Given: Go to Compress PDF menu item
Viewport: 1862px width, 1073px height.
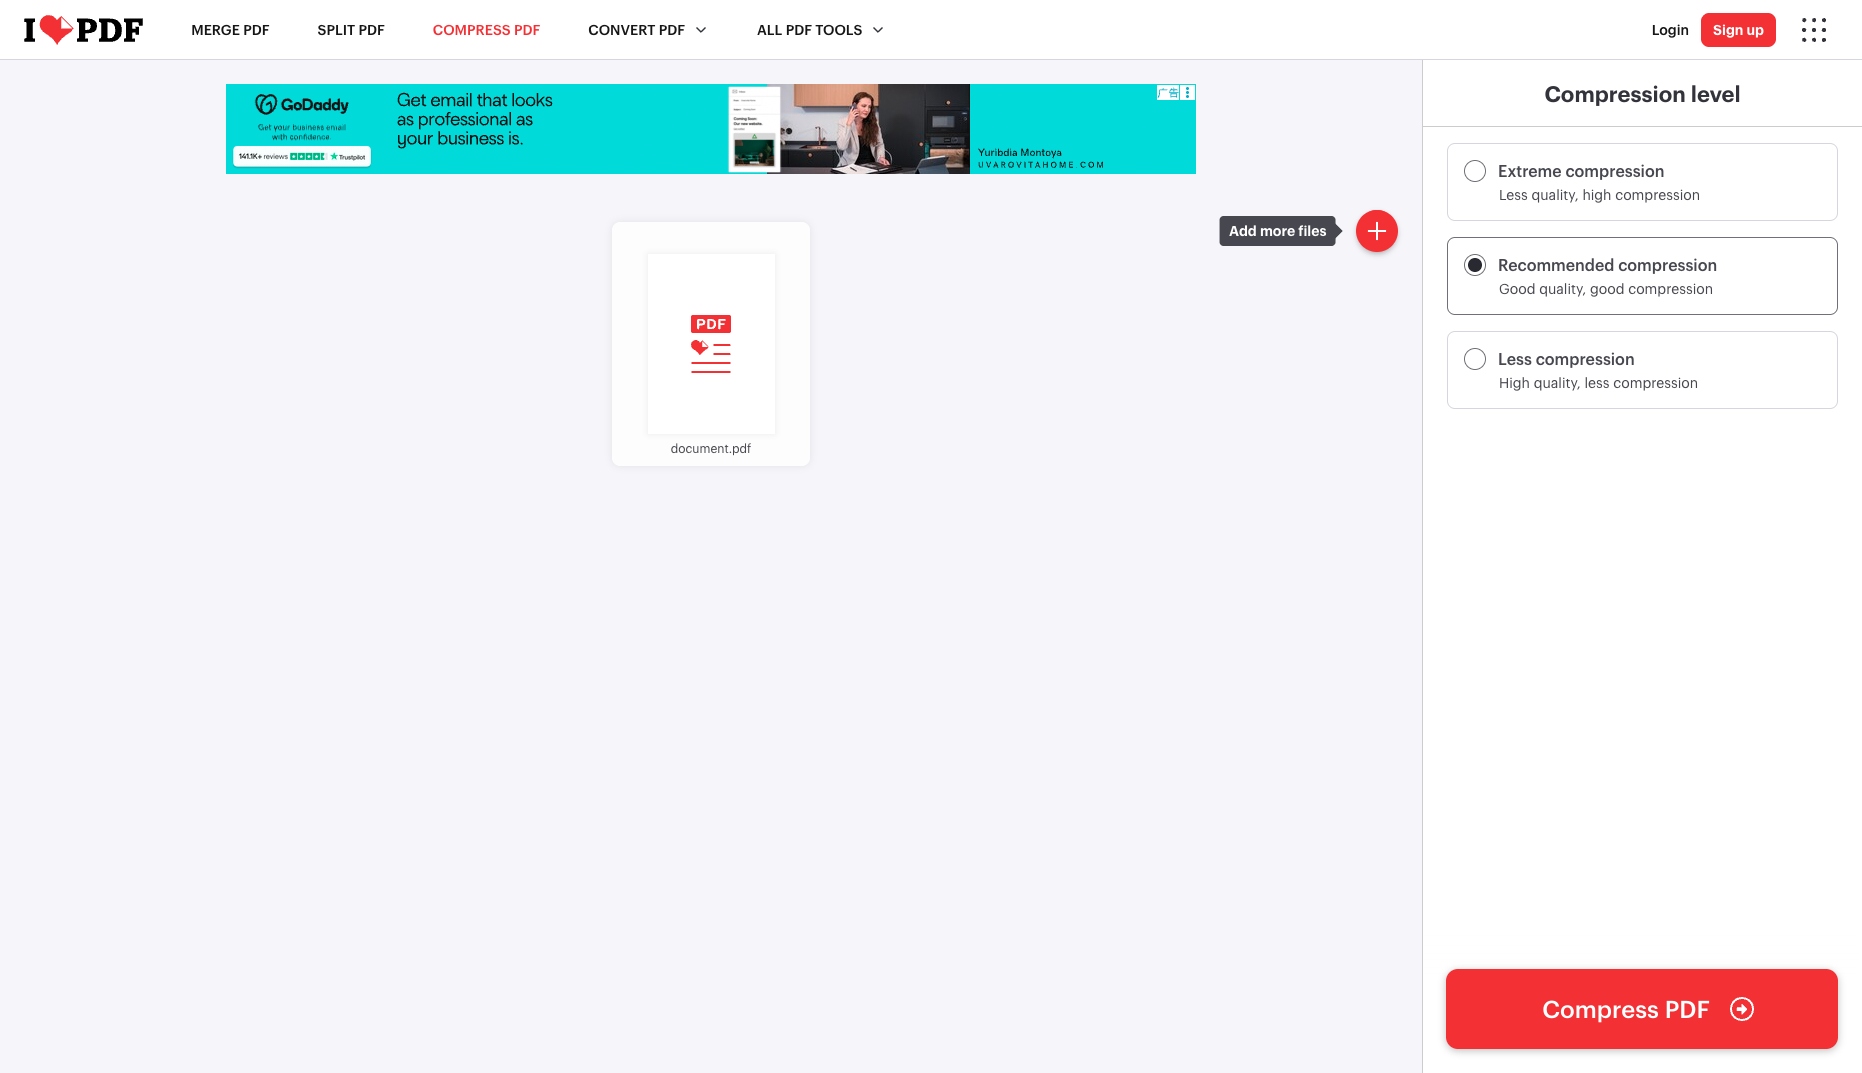Looking at the screenshot, I should click(486, 30).
